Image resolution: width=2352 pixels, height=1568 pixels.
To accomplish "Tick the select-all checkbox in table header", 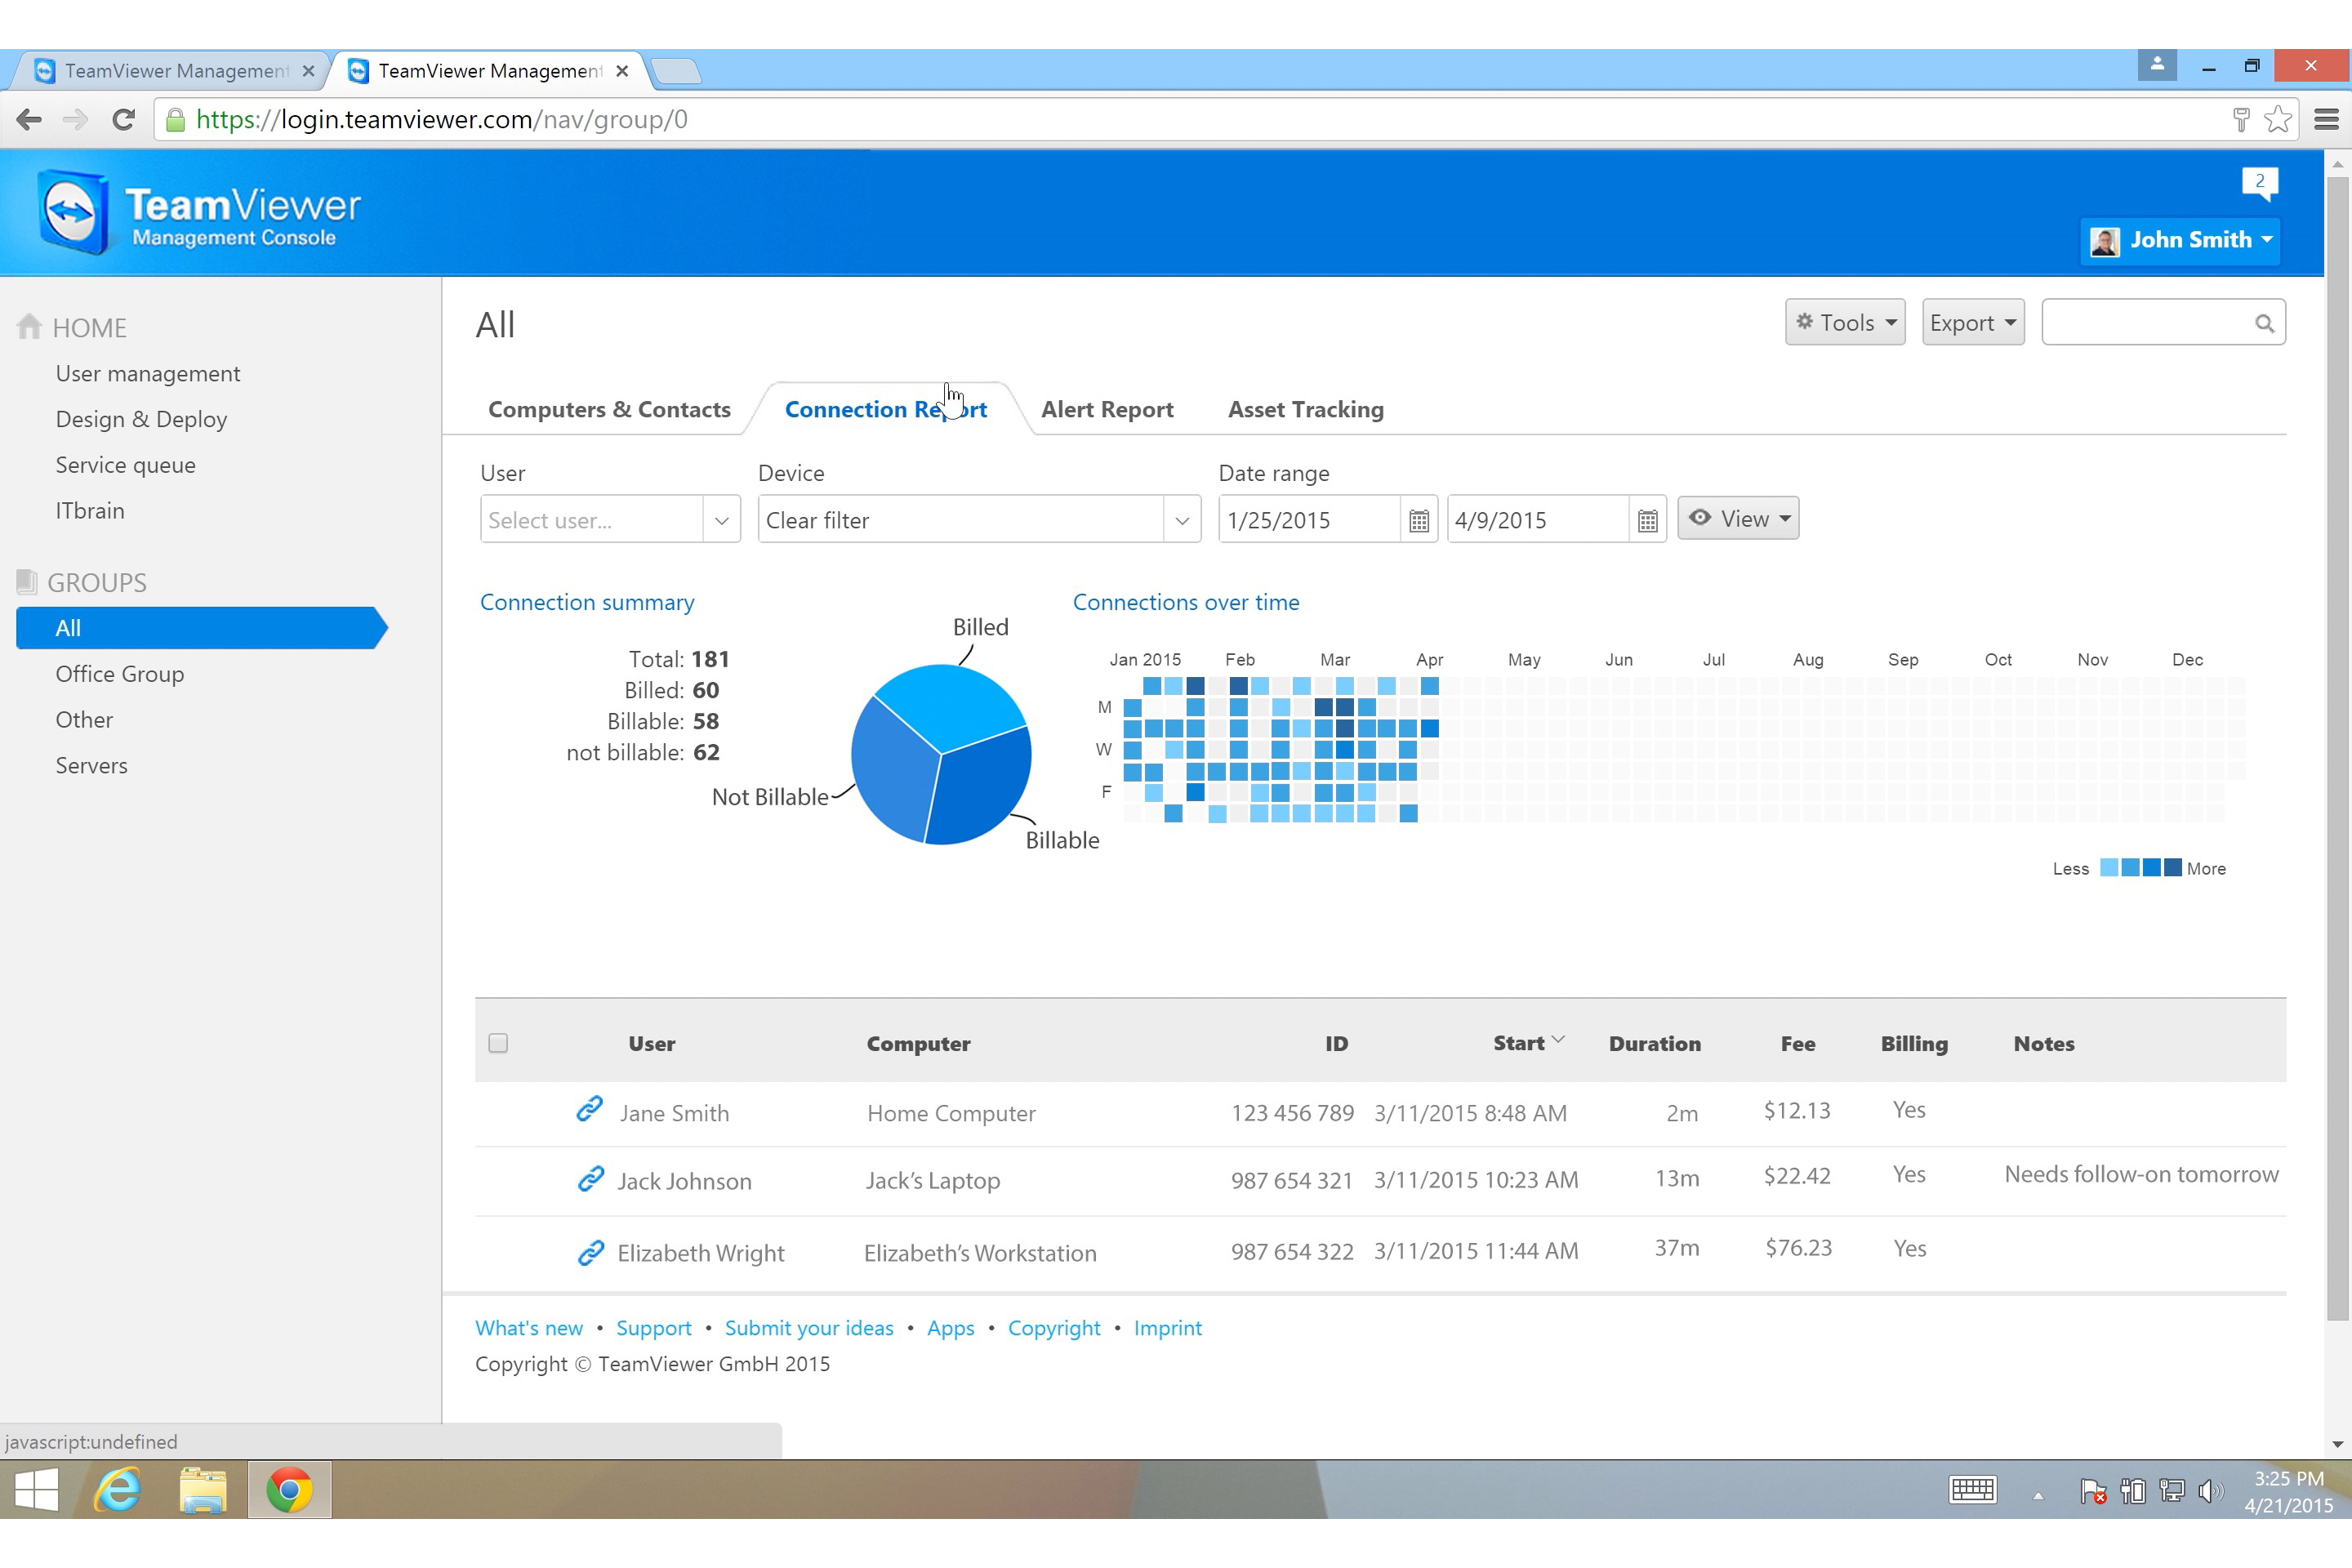I will tap(498, 1043).
